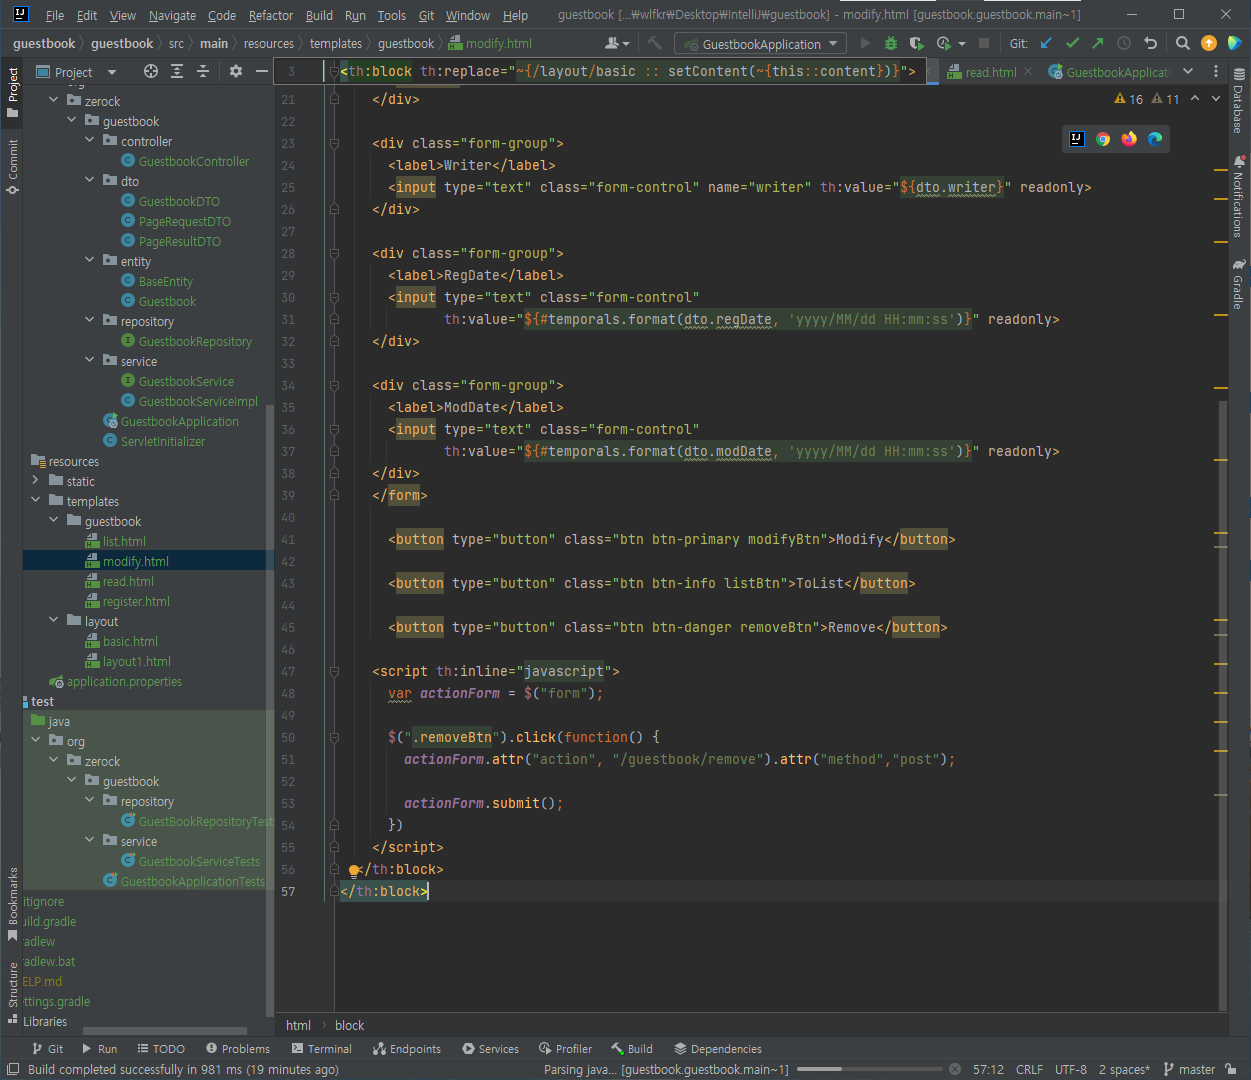
Task: Open the Refactor menu
Action: pyautogui.click(x=271, y=15)
